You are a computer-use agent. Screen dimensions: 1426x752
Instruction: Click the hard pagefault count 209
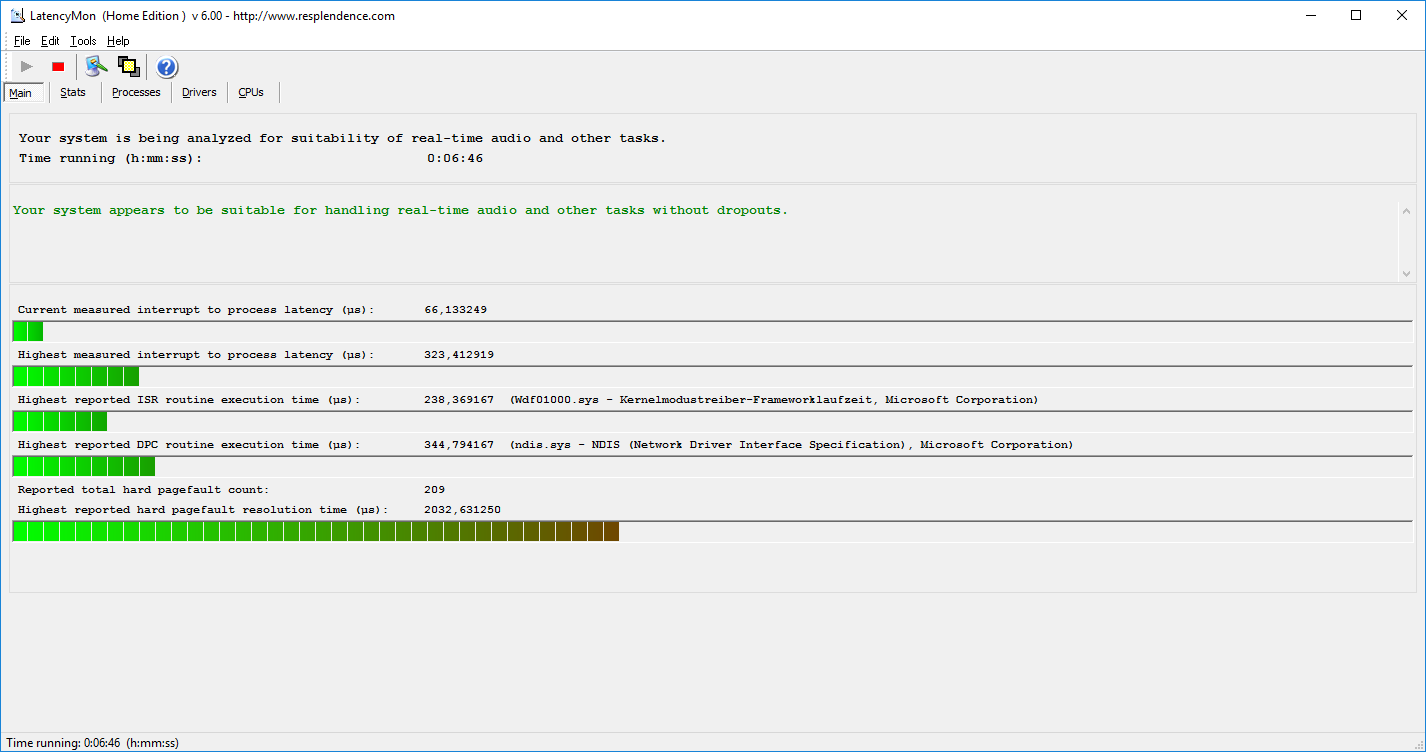tap(435, 490)
